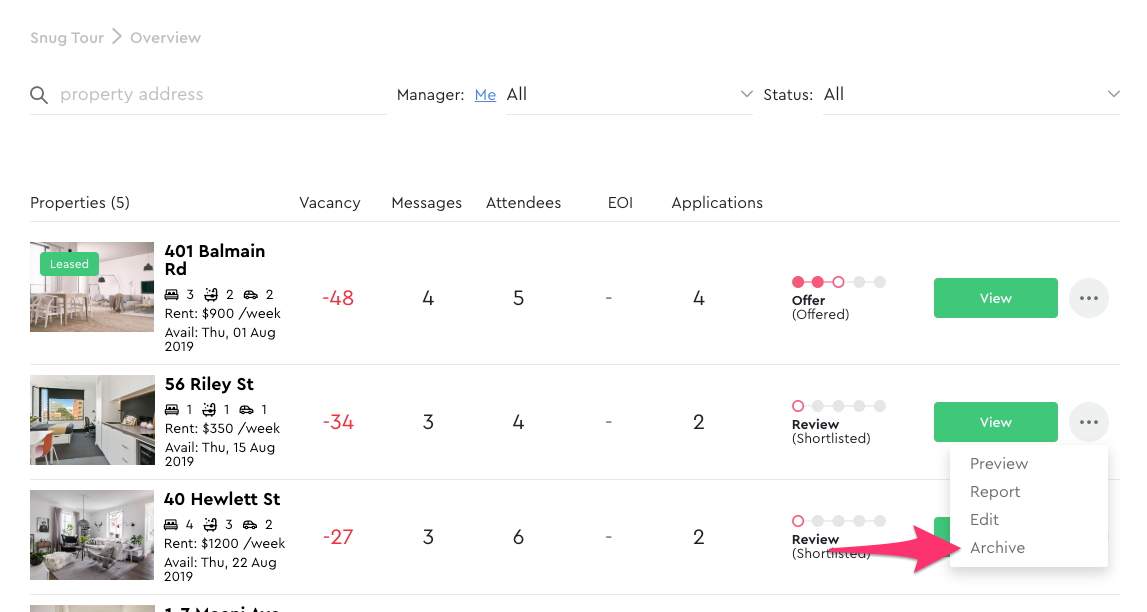The height and width of the screenshot is (612, 1147).
Task: Click the Offer progress dots for 401 Balmain Rd
Action: 838,282
